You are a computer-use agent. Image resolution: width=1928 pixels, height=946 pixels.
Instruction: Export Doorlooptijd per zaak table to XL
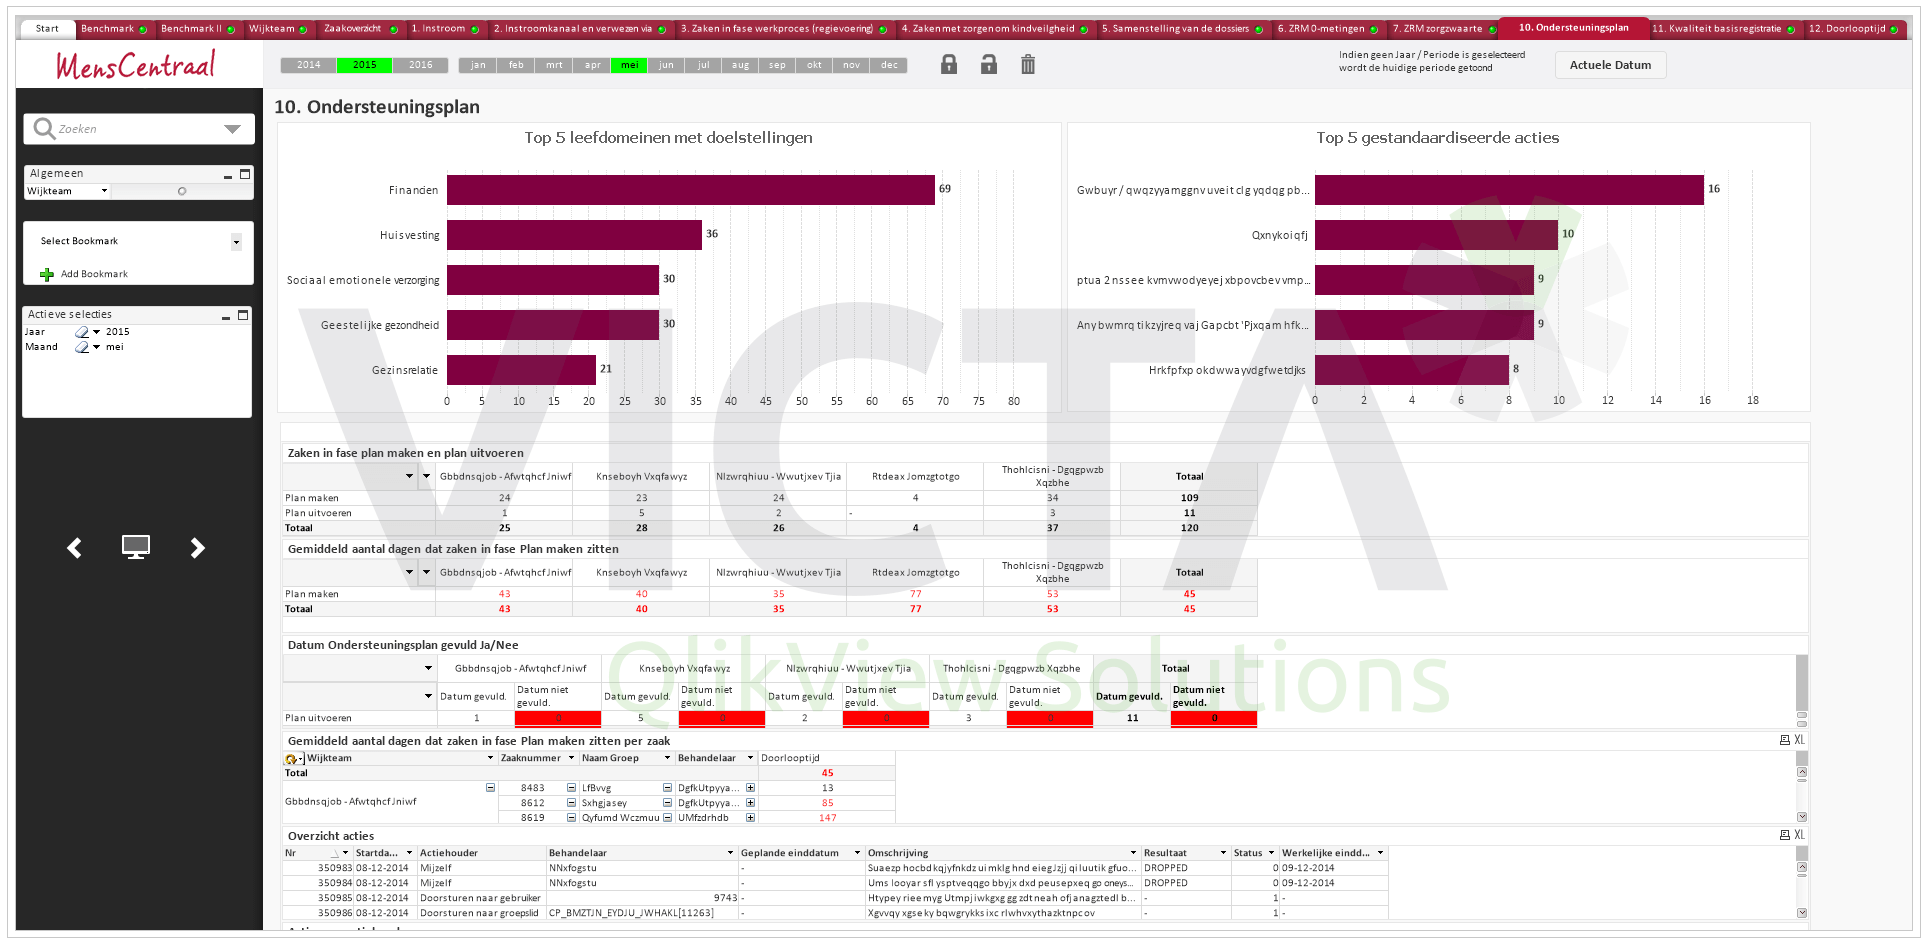(1799, 740)
